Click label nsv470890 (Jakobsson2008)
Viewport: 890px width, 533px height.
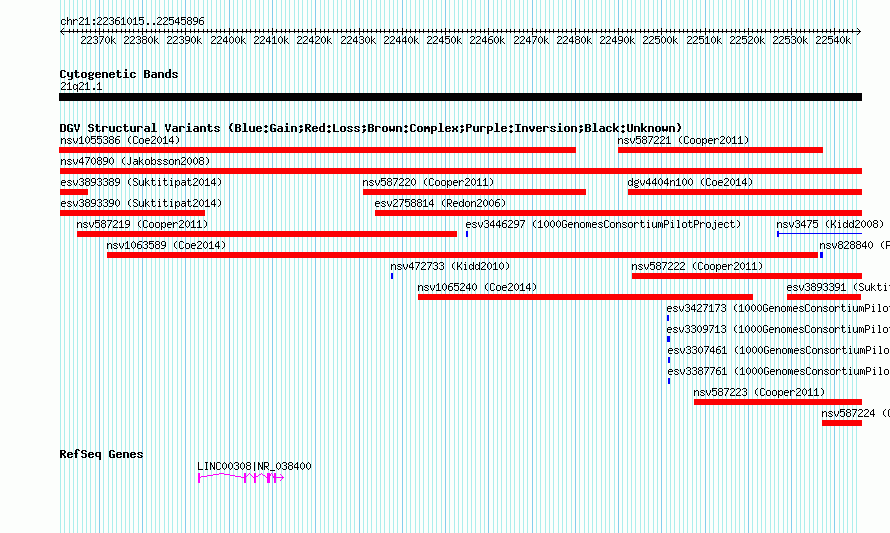click(x=135, y=161)
